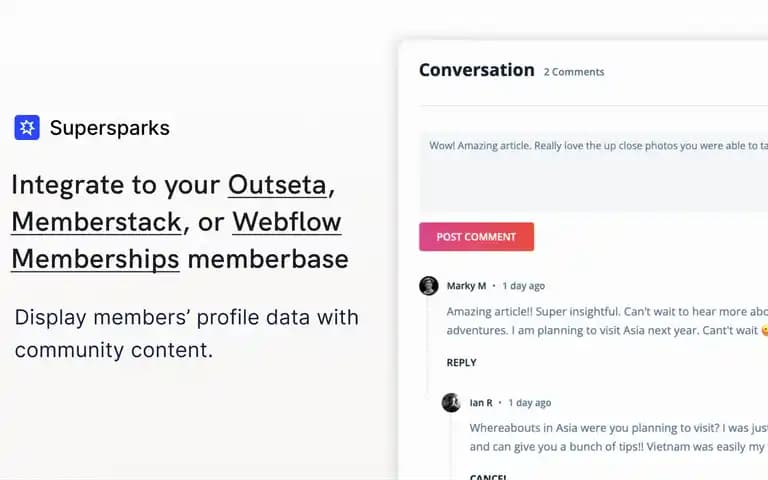Click the Supersparks brand name
This screenshot has width=768, height=480.
click(110, 128)
